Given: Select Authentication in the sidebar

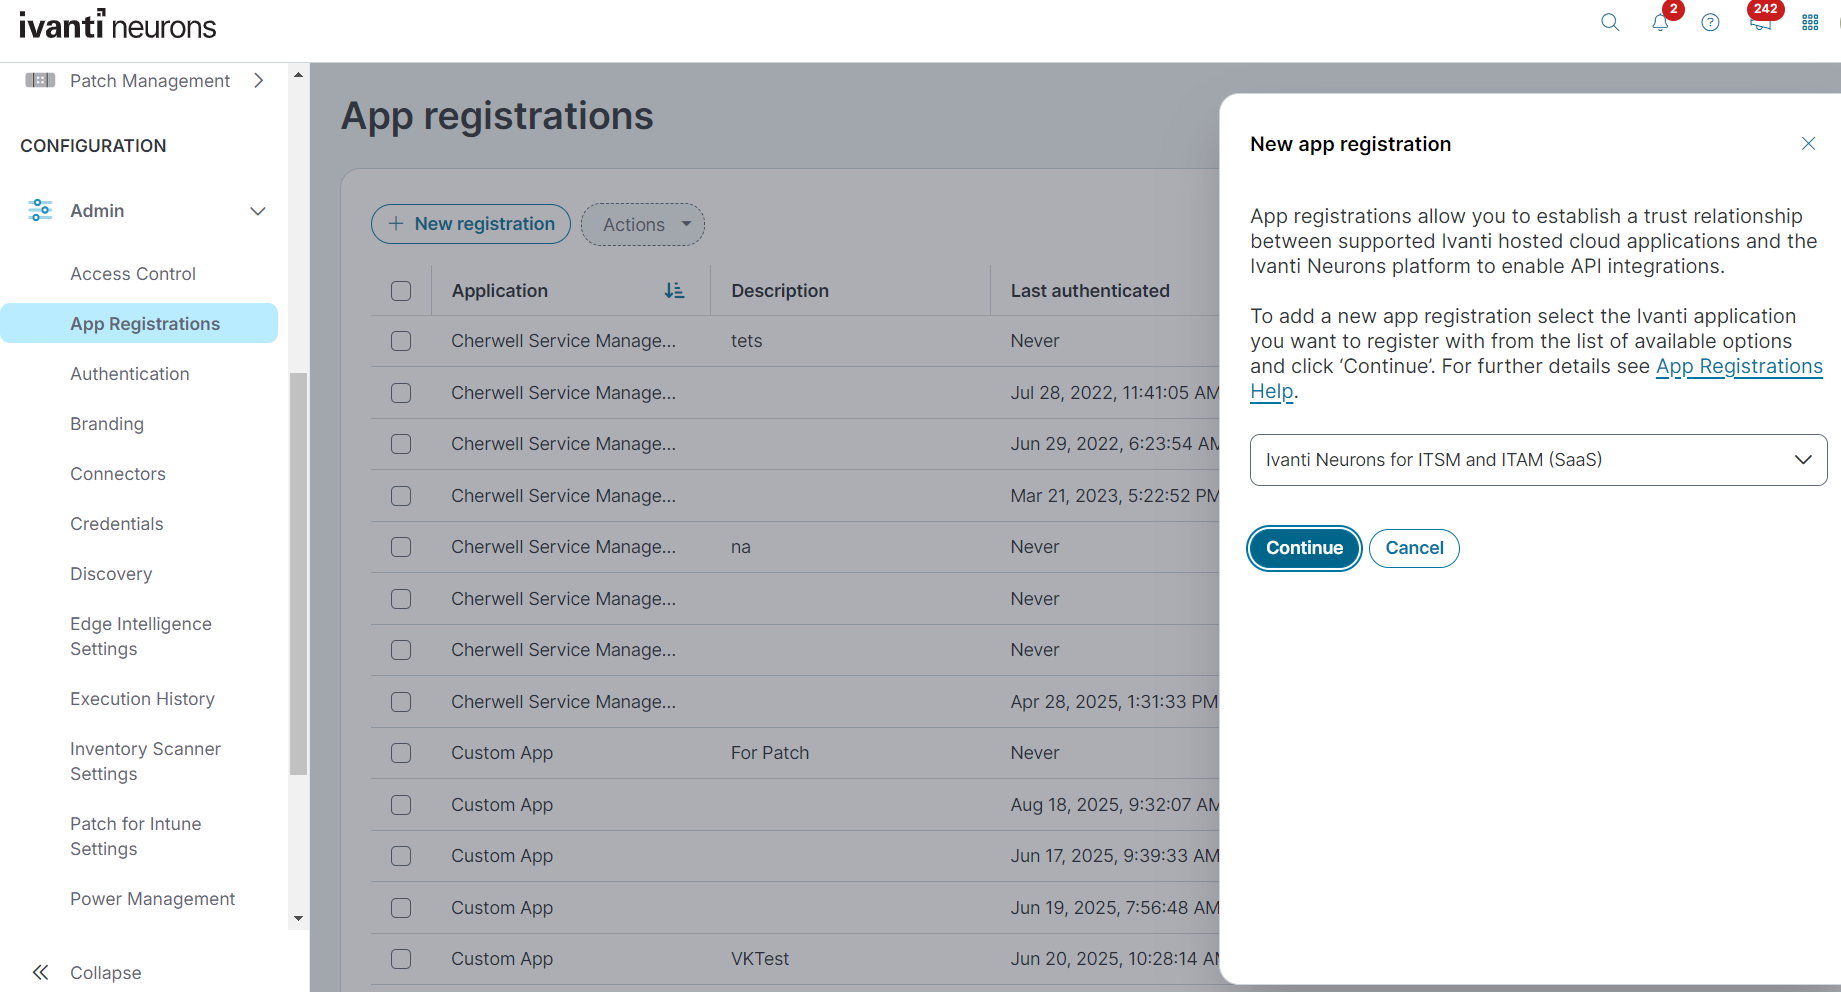Looking at the screenshot, I should 129,373.
